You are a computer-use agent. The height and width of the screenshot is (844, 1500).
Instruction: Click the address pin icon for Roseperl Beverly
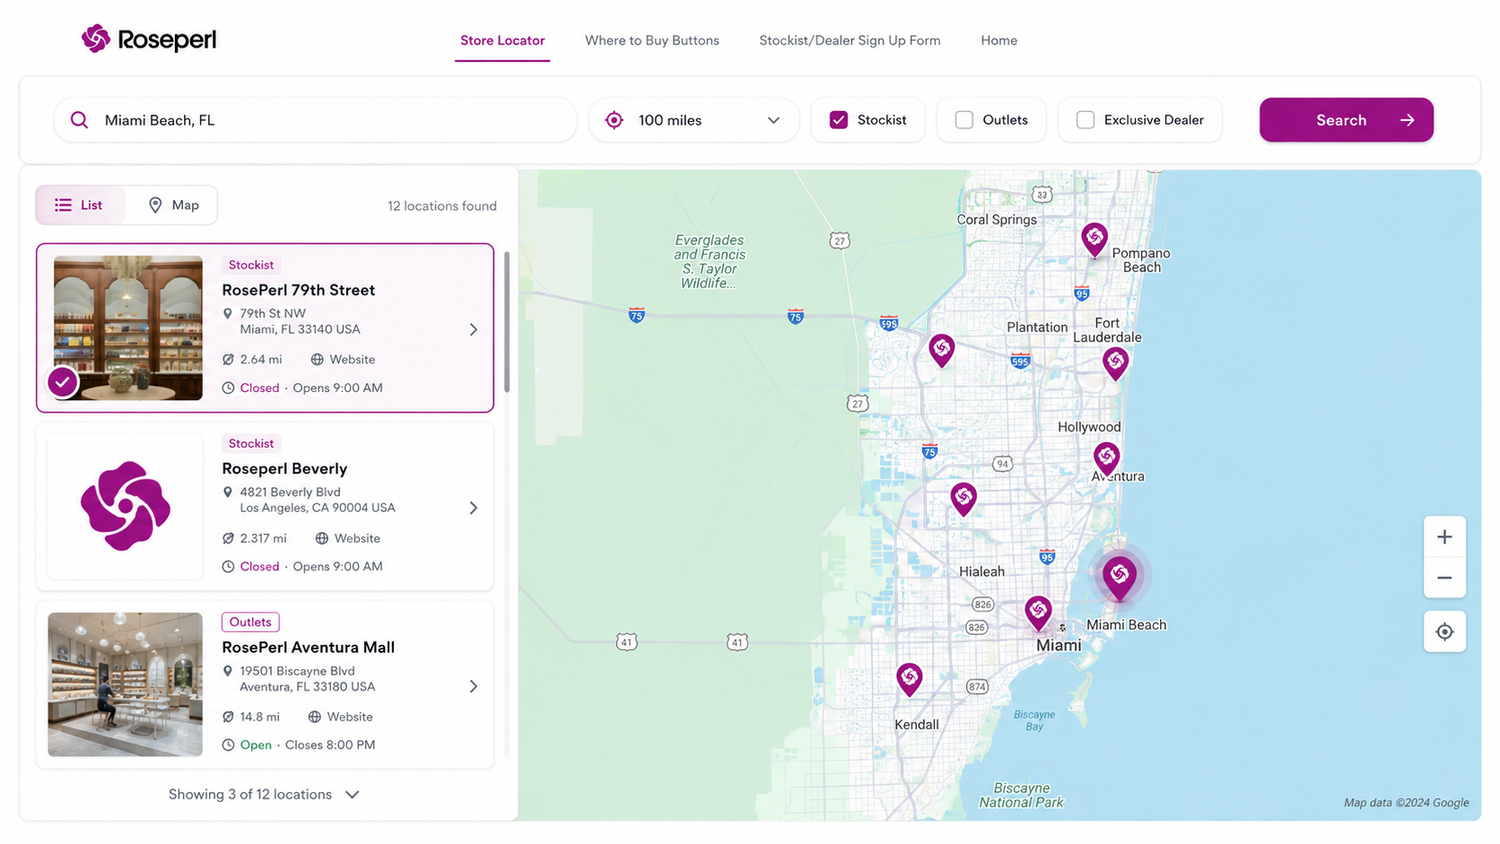point(228,492)
